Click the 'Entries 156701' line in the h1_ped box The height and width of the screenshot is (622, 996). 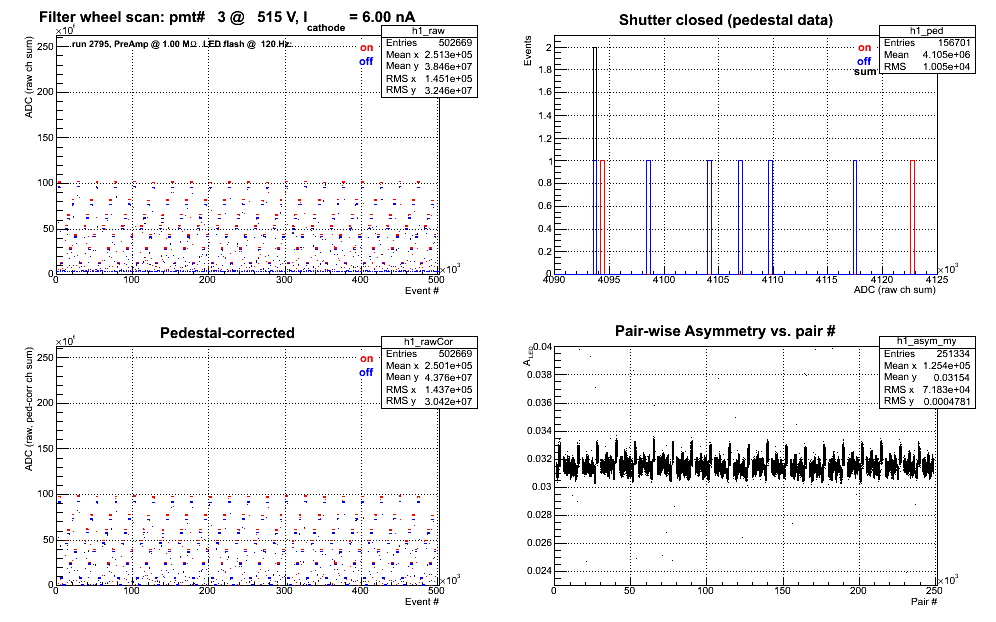tap(927, 43)
